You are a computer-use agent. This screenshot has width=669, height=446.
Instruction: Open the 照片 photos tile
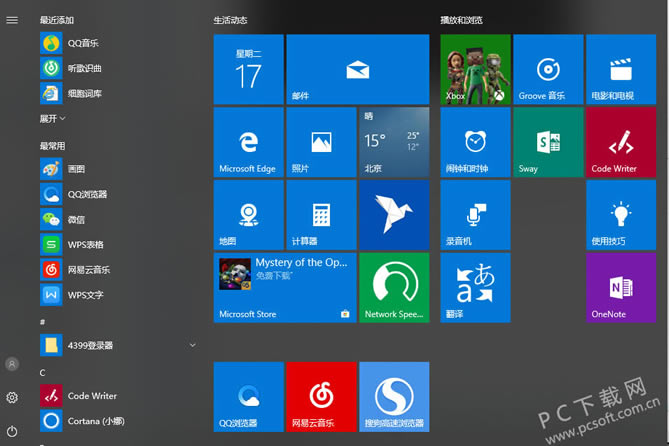coord(321,143)
